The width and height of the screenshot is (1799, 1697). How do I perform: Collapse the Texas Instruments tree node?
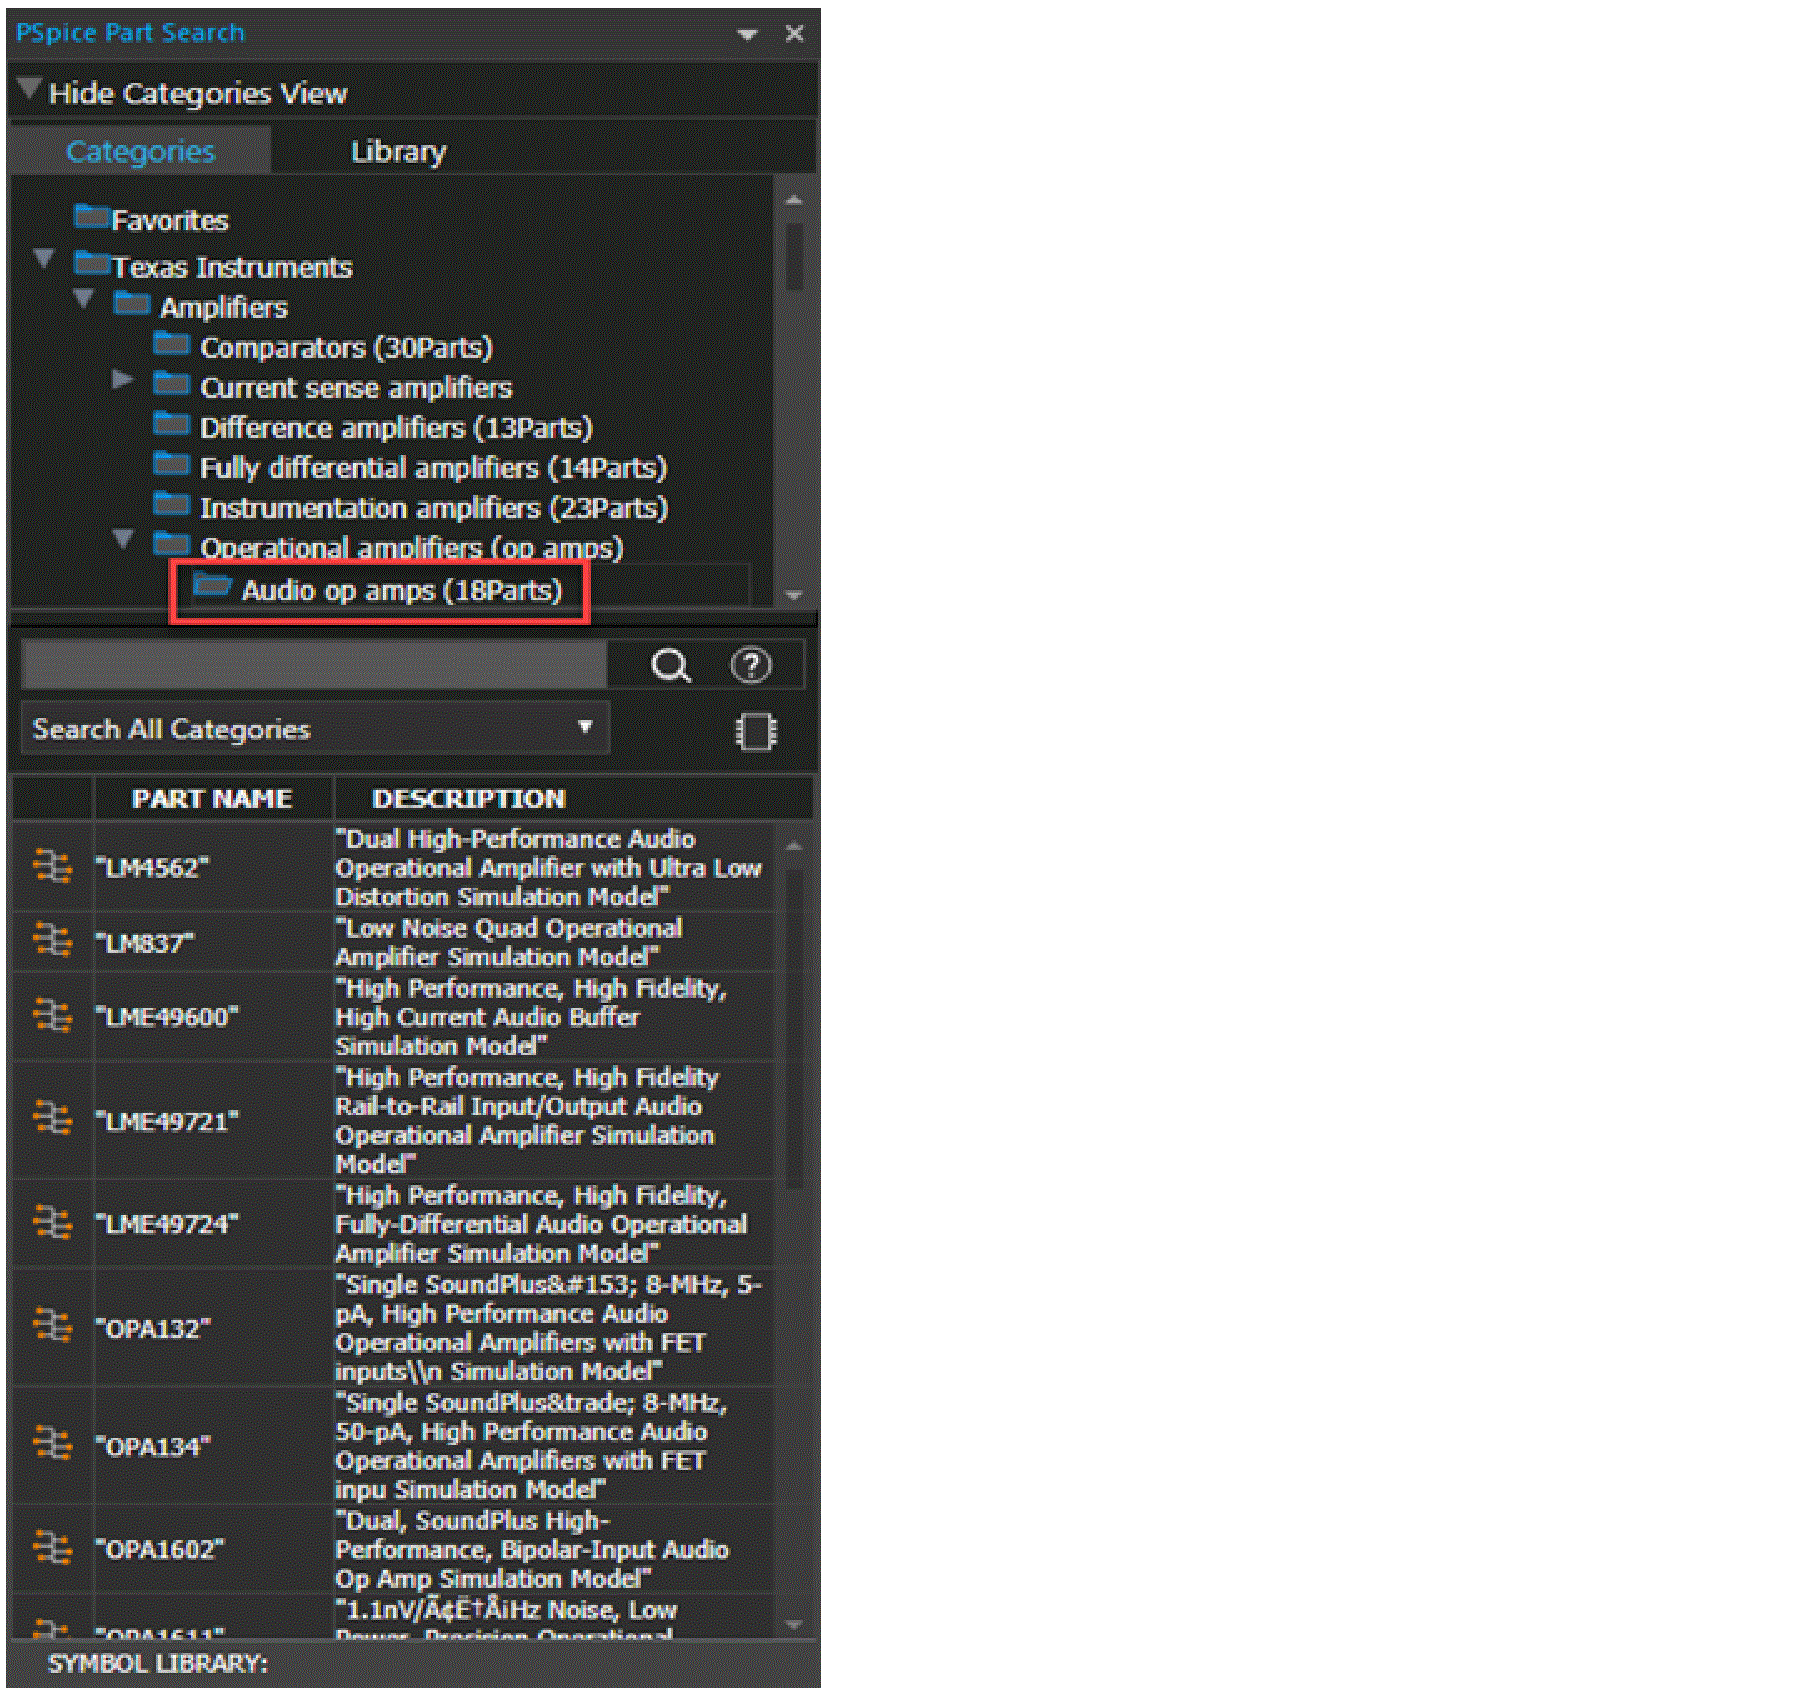pyautogui.click(x=44, y=258)
